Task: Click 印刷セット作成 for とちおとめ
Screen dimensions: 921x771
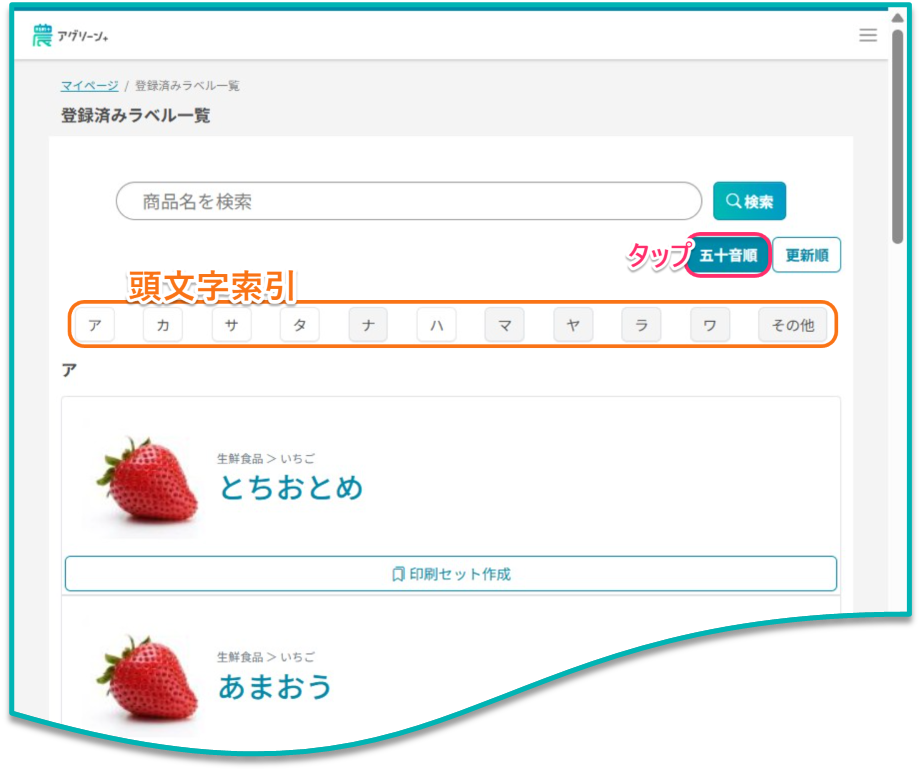Action: click(451, 574)
